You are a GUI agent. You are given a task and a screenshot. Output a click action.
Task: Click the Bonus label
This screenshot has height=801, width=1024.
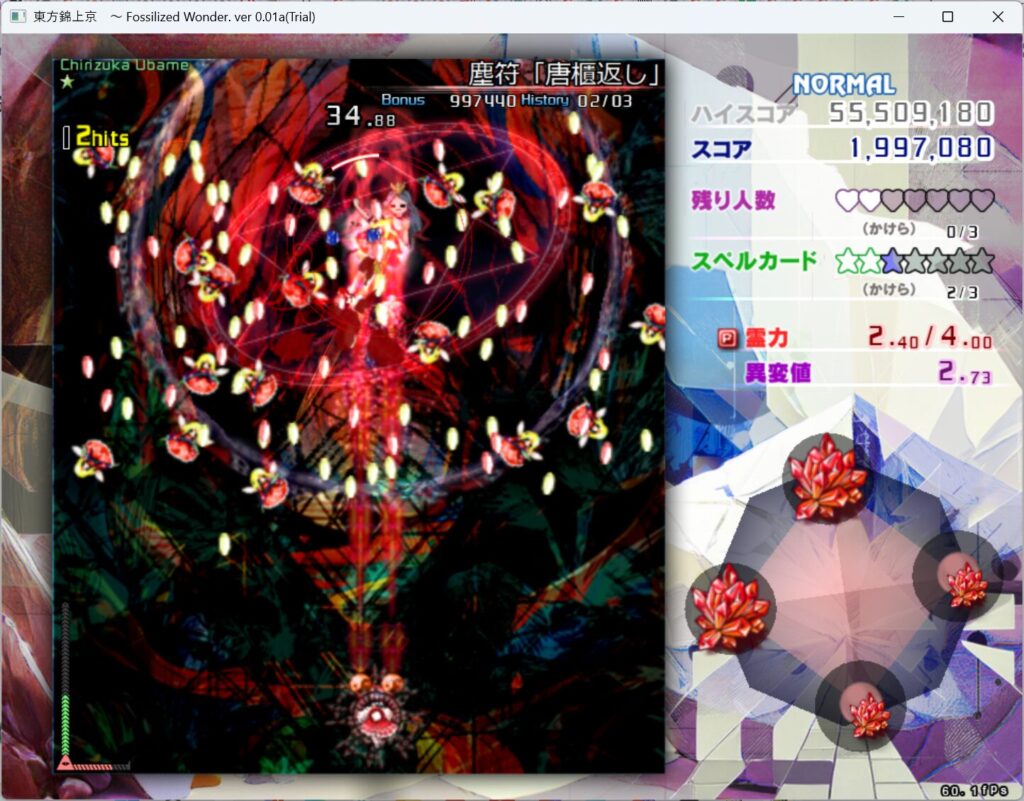tap(403, 100)
